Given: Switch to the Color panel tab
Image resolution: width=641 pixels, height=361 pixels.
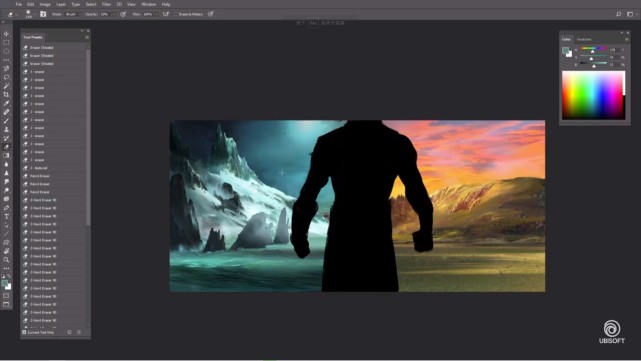Looking at the screenshot, I should click(566, 39).
